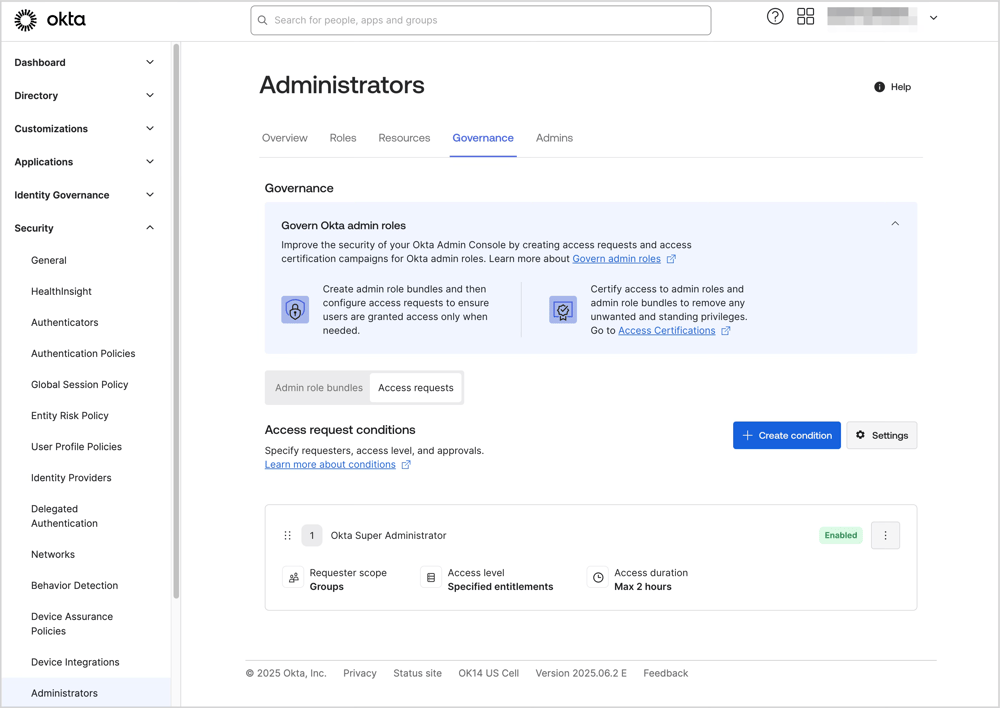Expand the Directory menu
Image resolution: width=1000 pixels, height=708 pixels.
pos(150,96)
